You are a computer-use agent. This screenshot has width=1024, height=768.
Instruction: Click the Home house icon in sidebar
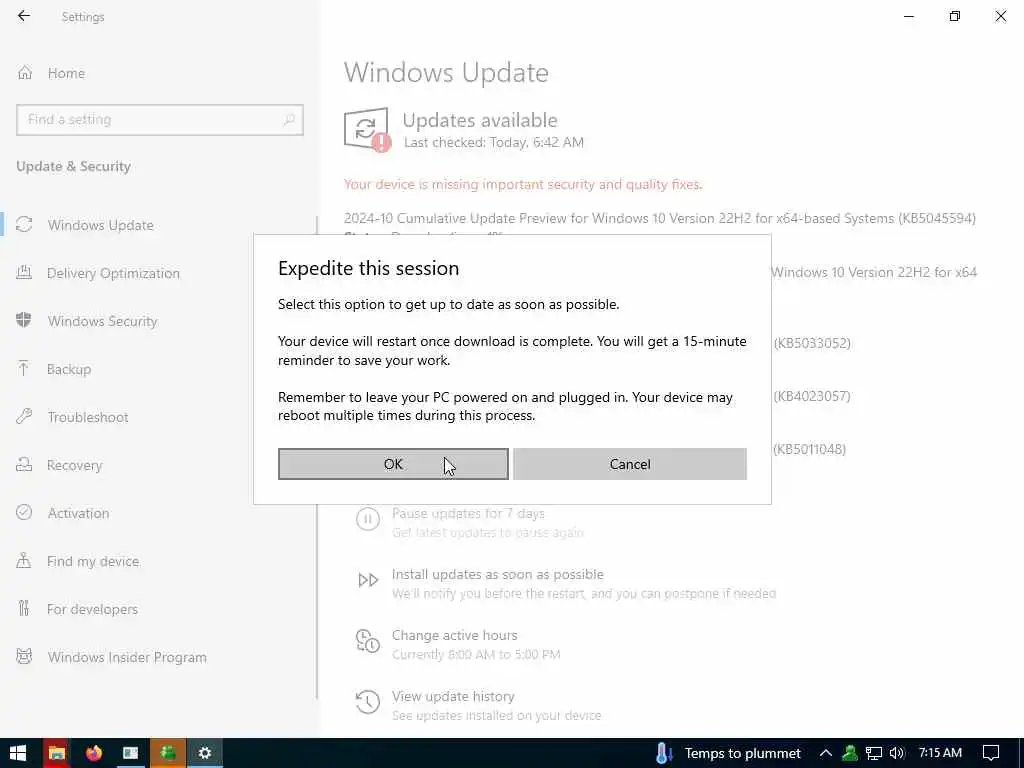coord(25,72)
